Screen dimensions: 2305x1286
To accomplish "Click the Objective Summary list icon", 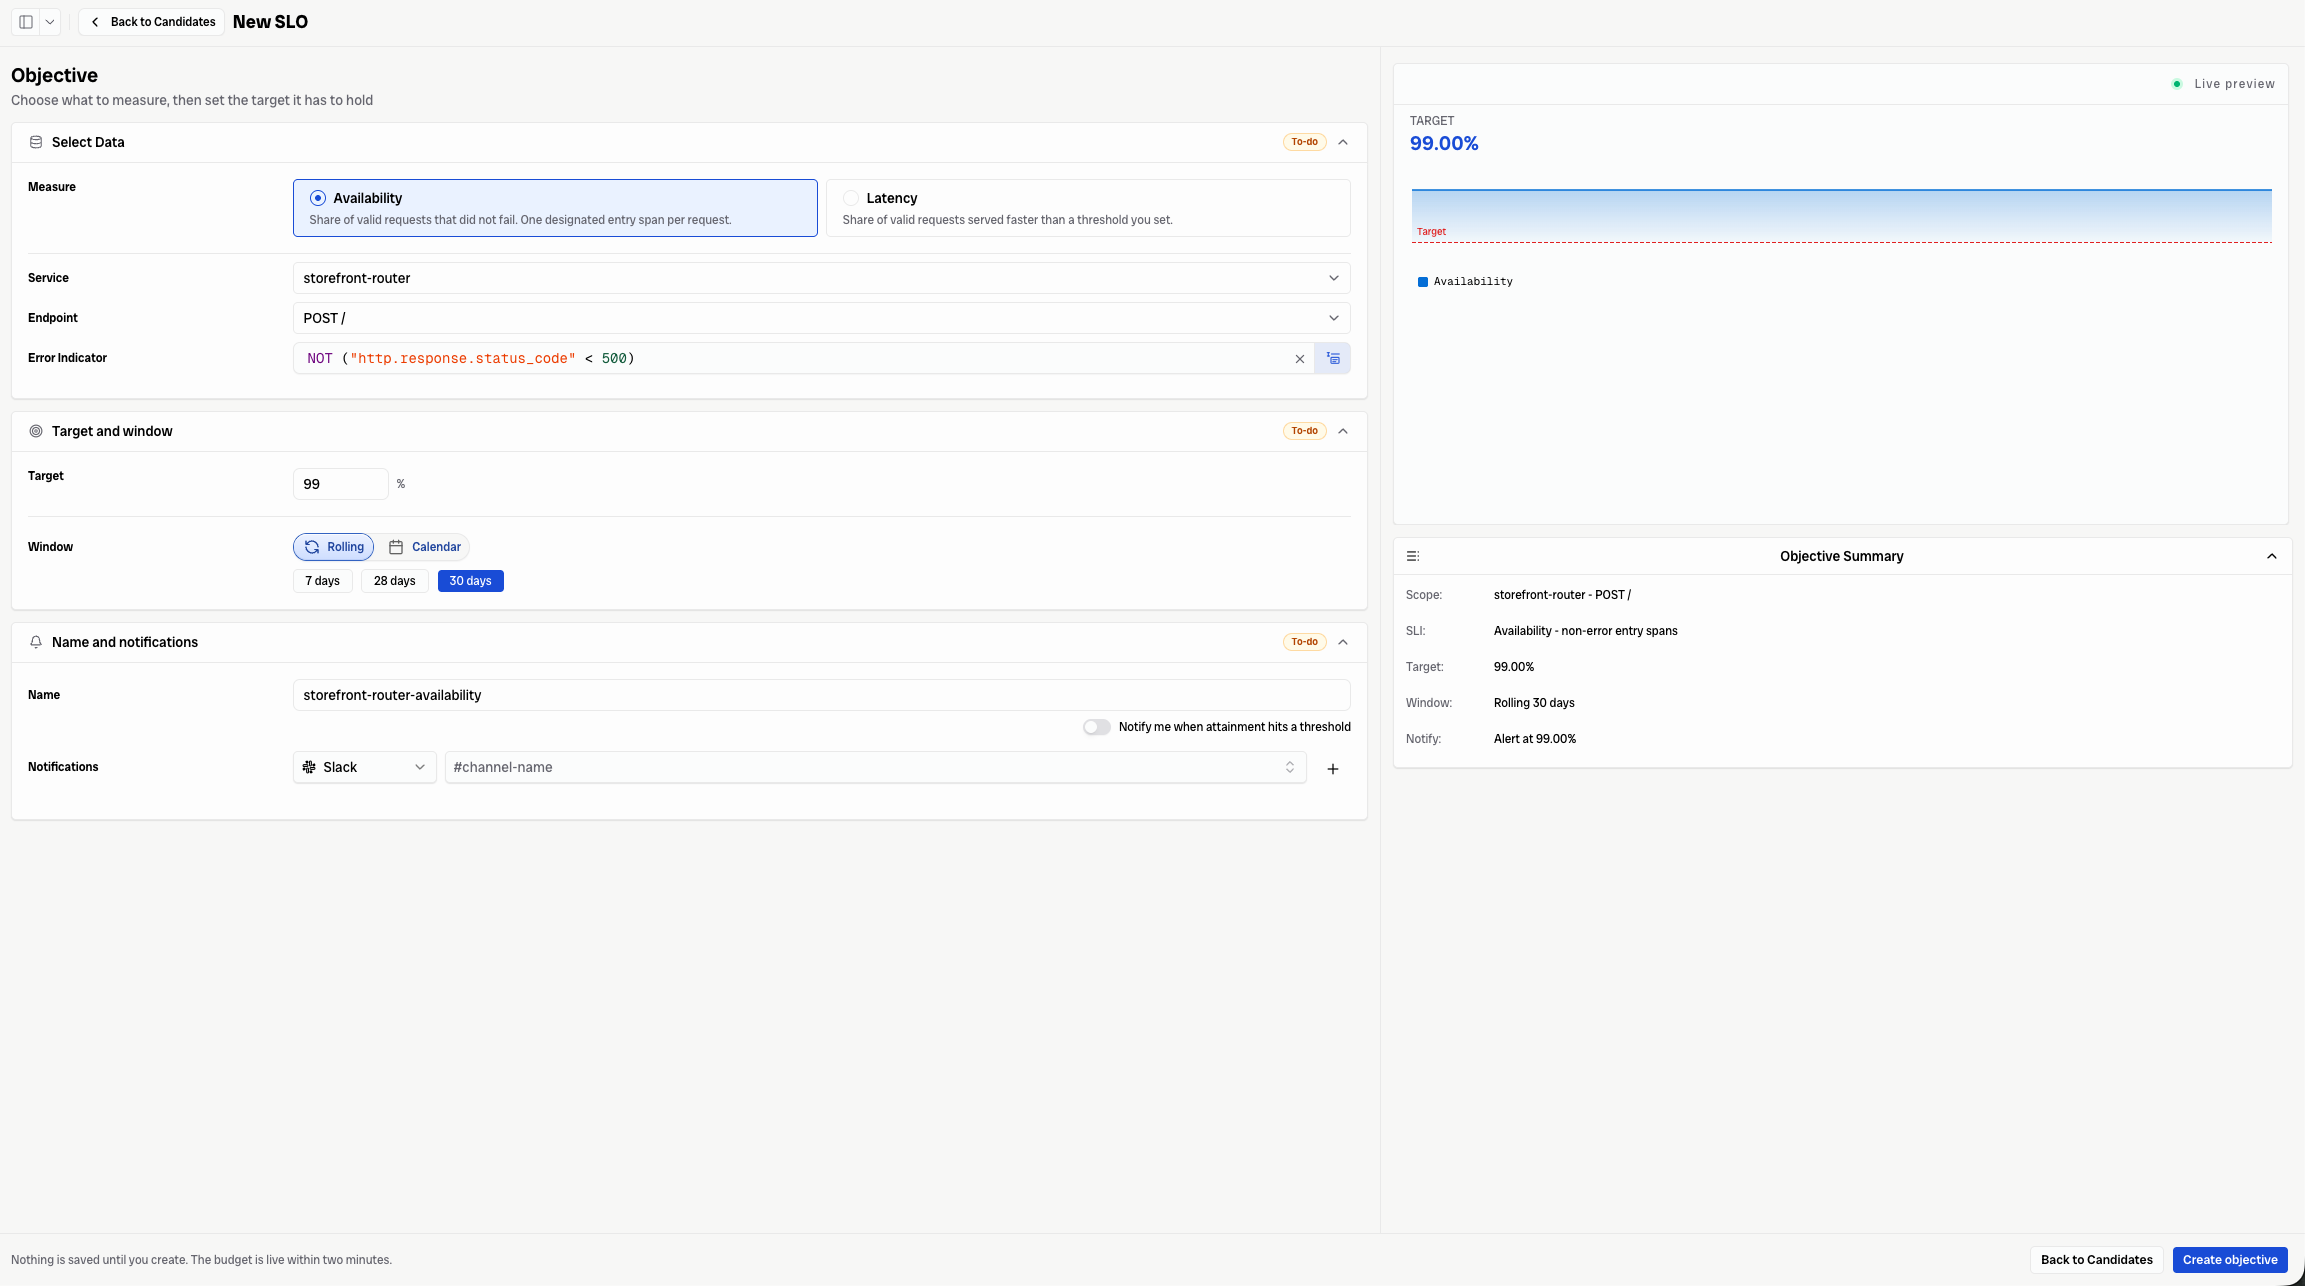I will click(x=1413, y=556).
